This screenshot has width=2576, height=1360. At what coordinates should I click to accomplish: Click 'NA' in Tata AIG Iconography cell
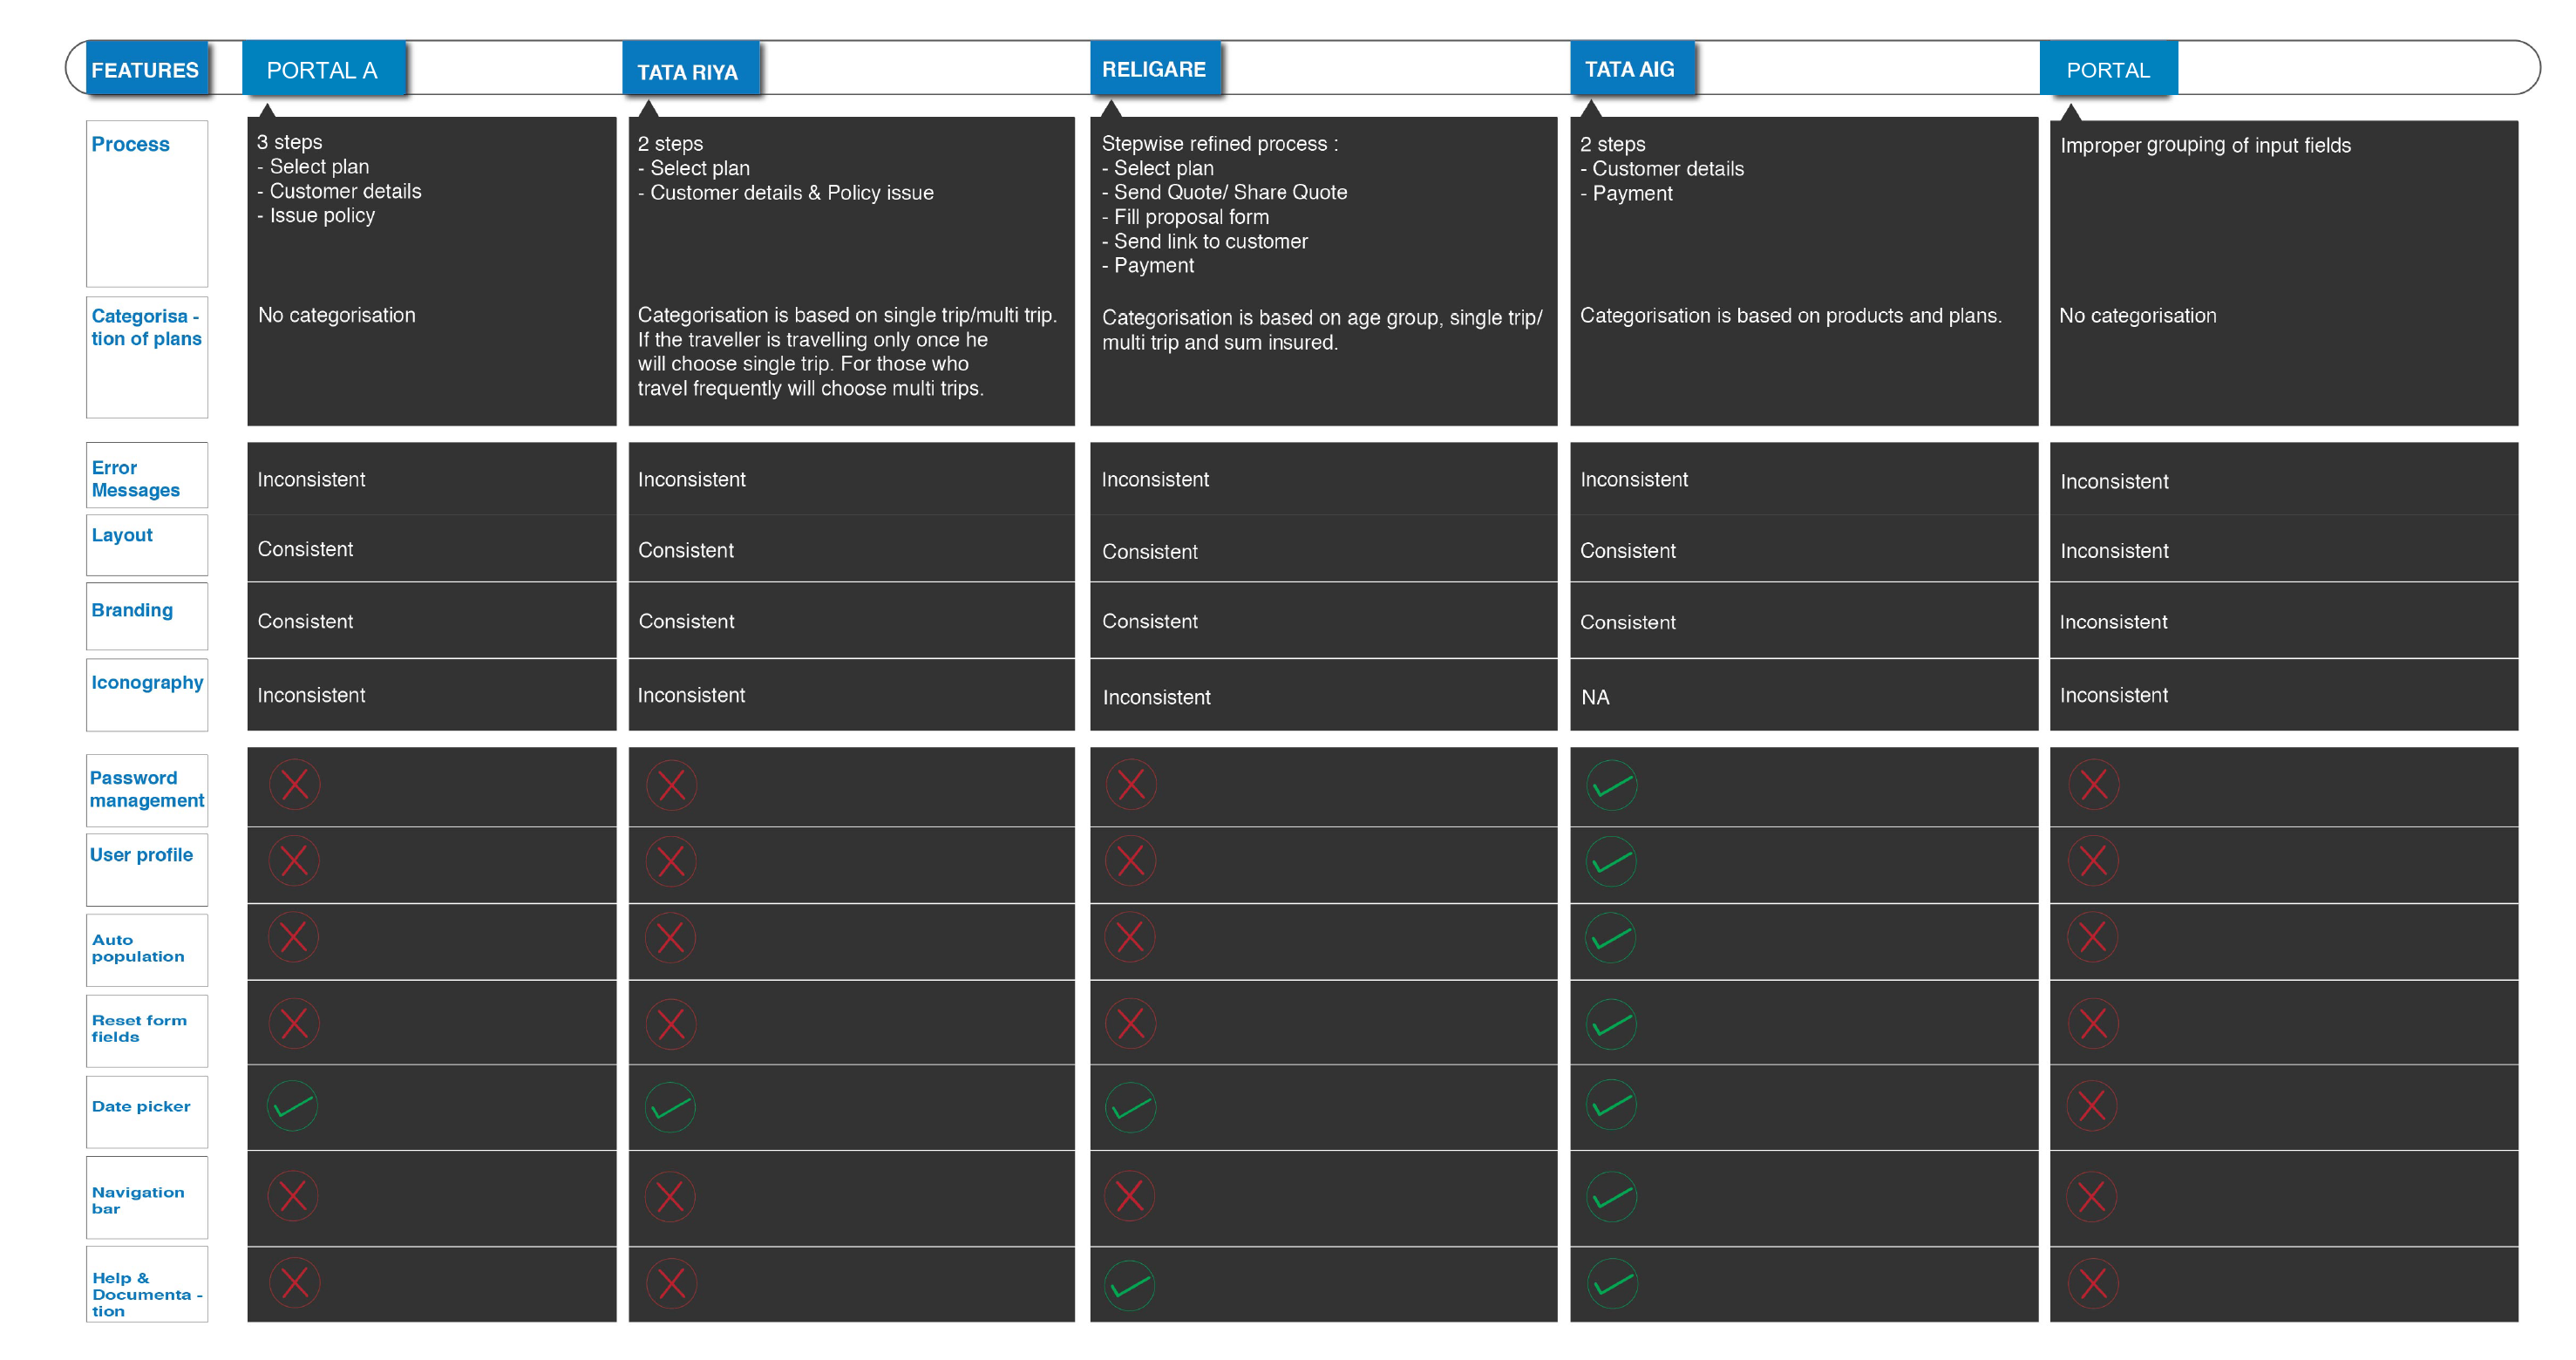coord(1595,697)
